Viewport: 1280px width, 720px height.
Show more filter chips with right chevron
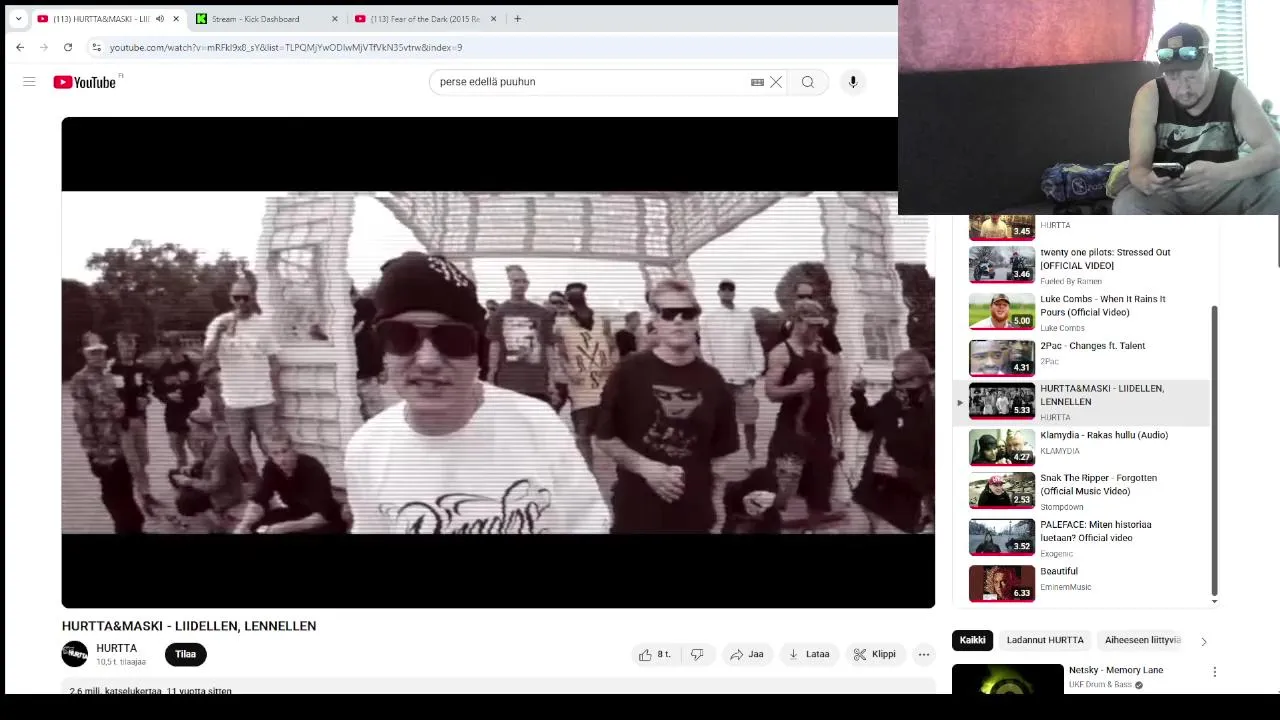click(x=1204, y=641)
